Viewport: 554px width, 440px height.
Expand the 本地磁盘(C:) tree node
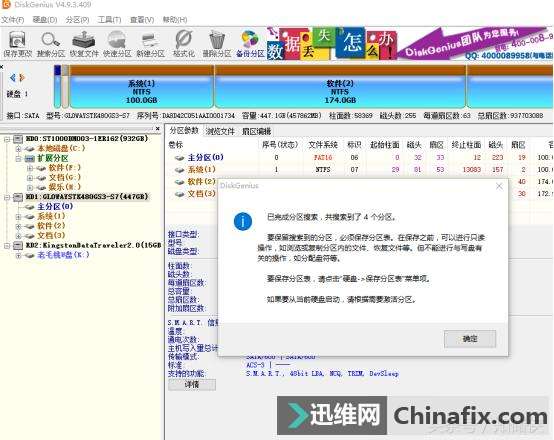tap(18, 149)
